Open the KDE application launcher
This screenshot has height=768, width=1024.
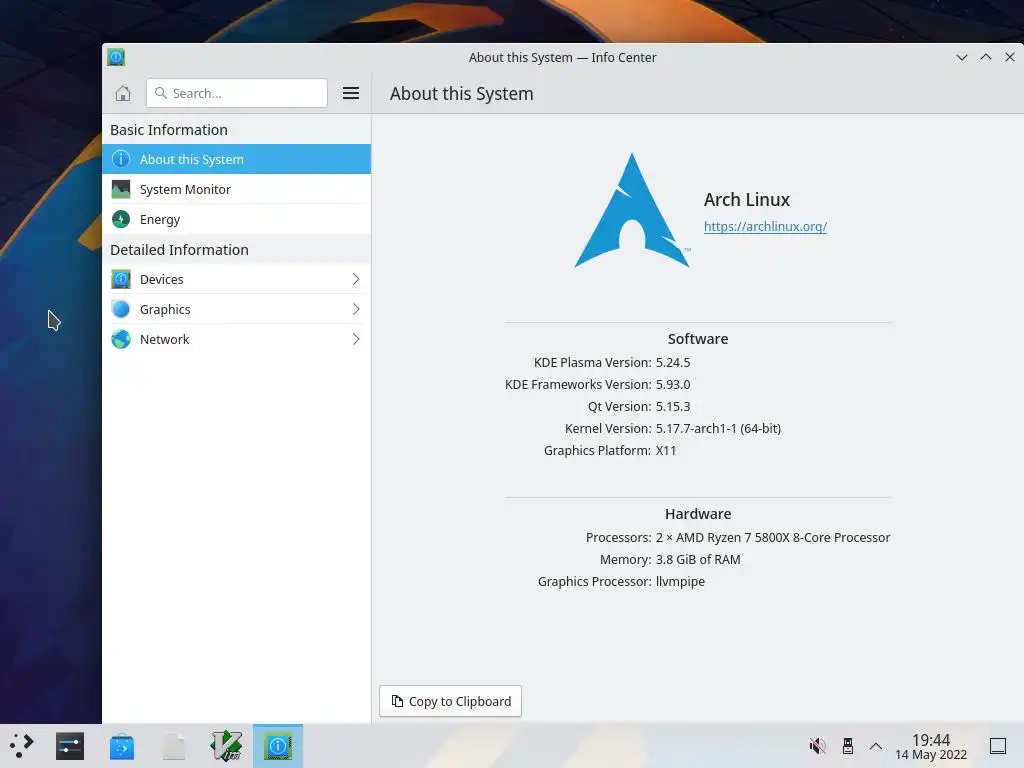pyautogui.click(x=22, y=746)
